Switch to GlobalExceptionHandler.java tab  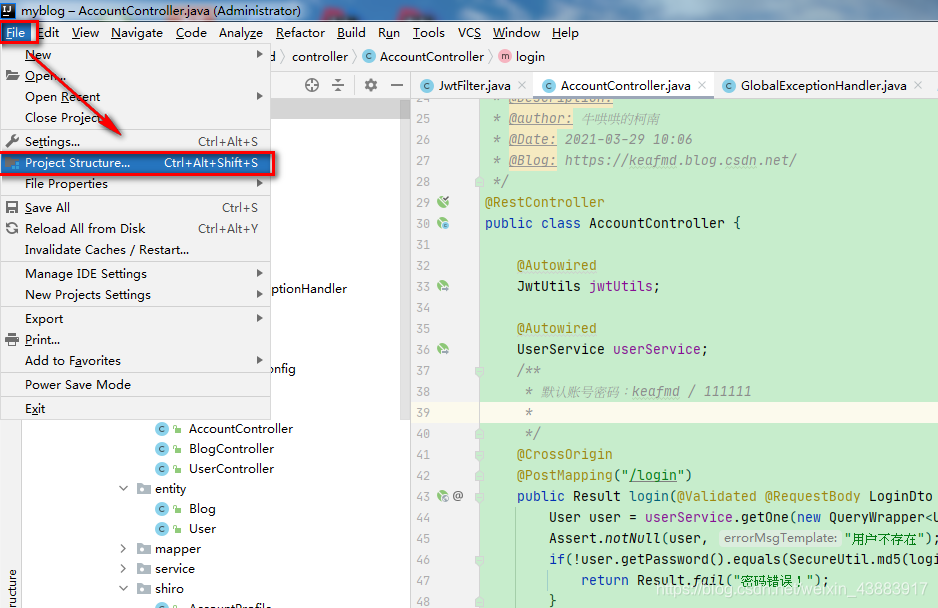click(823, 86)
